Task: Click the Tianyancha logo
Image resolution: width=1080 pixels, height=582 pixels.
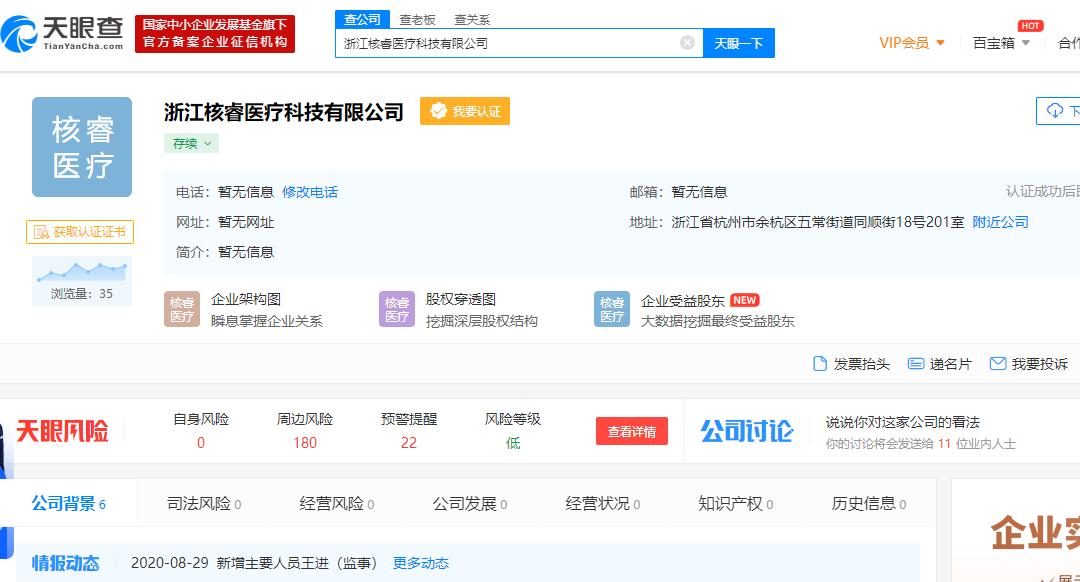Action: click(x=60, y=31)
